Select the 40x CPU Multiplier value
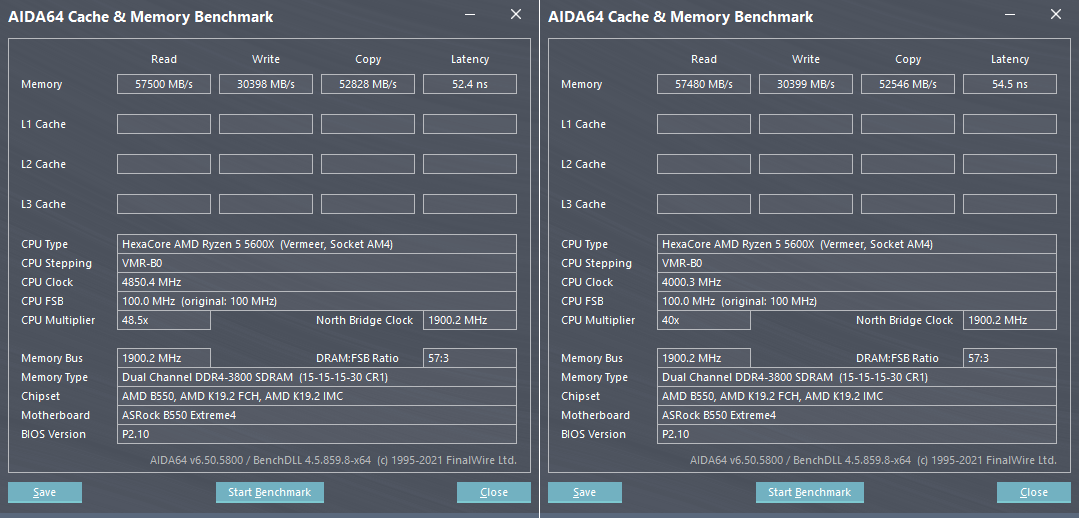The width and height of the screenshot is (1079, 518). click(704, 320)
